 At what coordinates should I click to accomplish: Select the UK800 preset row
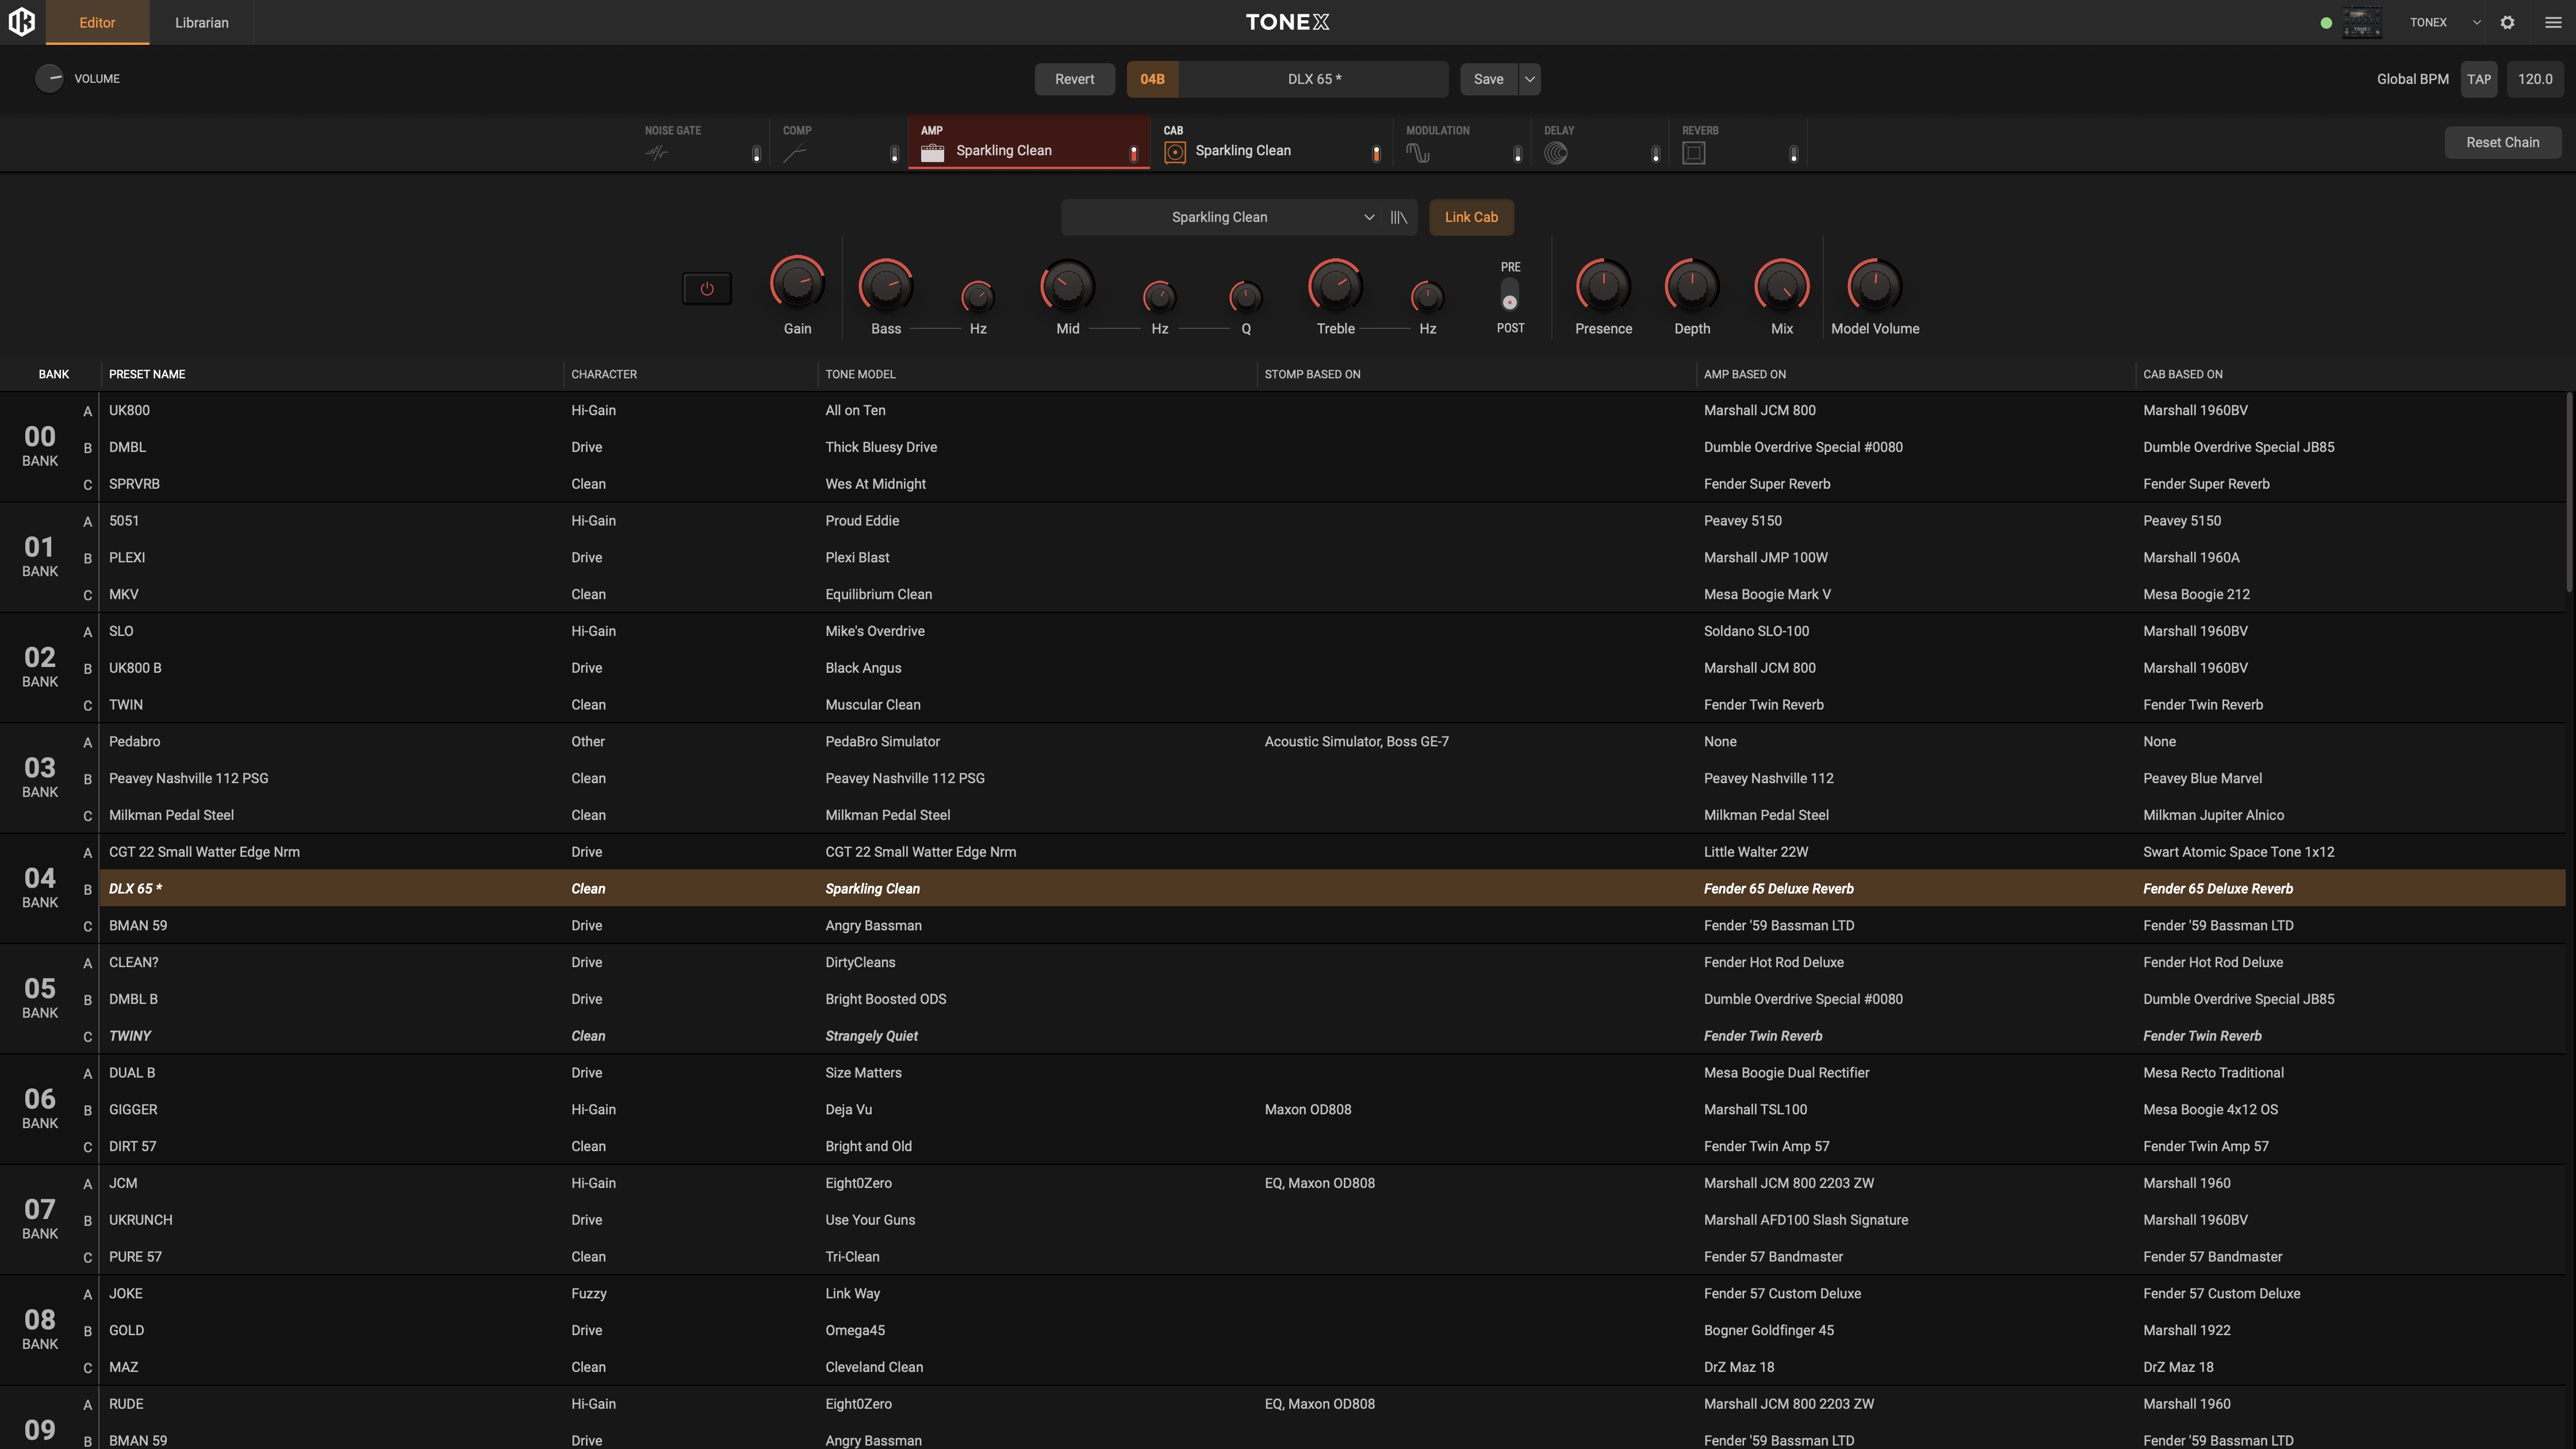point(1332,410)
